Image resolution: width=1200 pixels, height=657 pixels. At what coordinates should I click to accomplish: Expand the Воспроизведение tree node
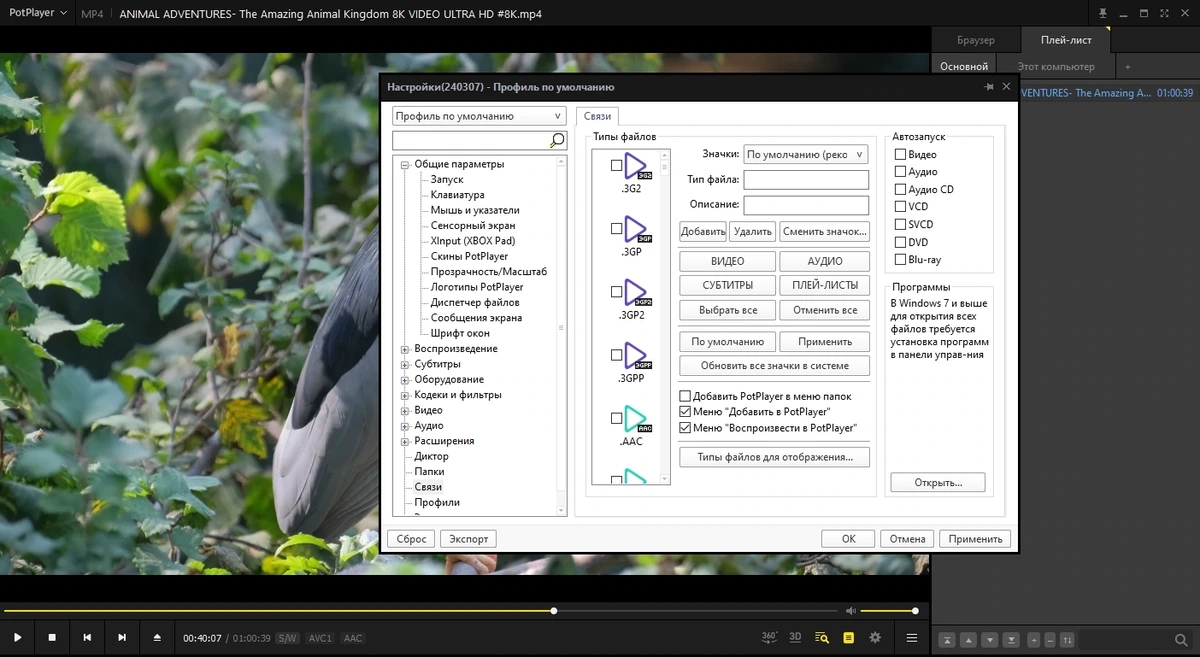click(x=405, y=349)
